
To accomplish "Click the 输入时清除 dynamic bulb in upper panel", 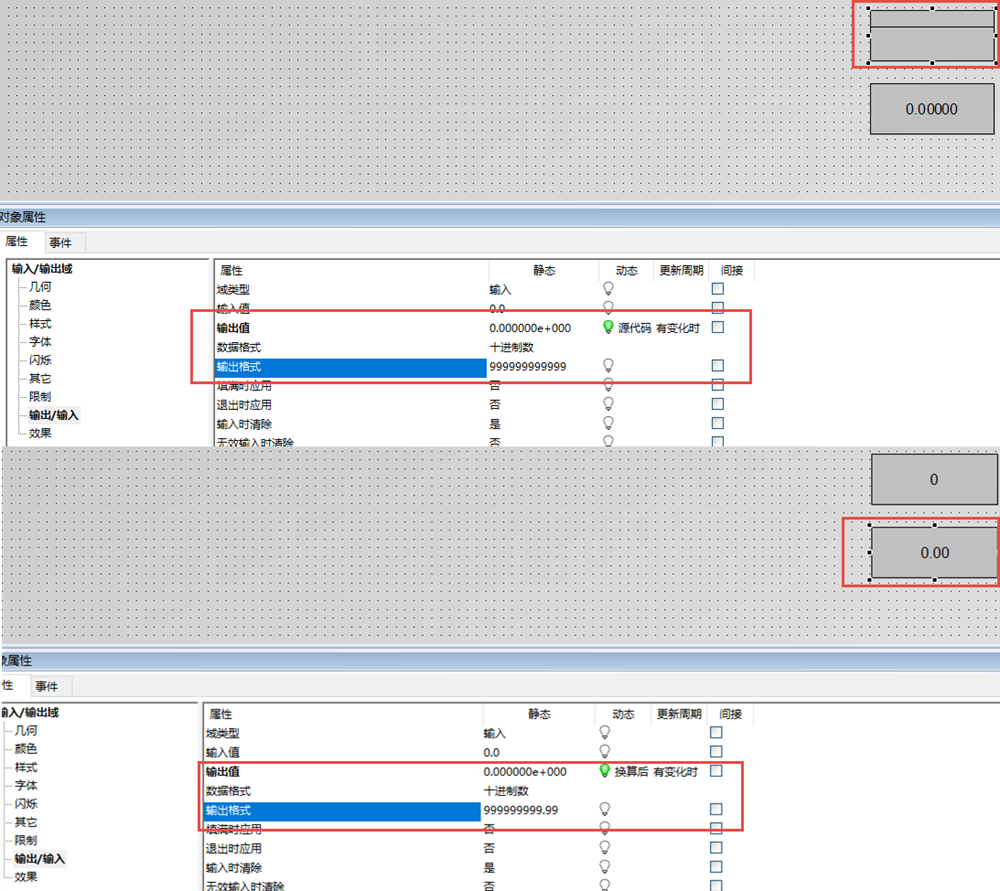I will [x=608, y=424].
